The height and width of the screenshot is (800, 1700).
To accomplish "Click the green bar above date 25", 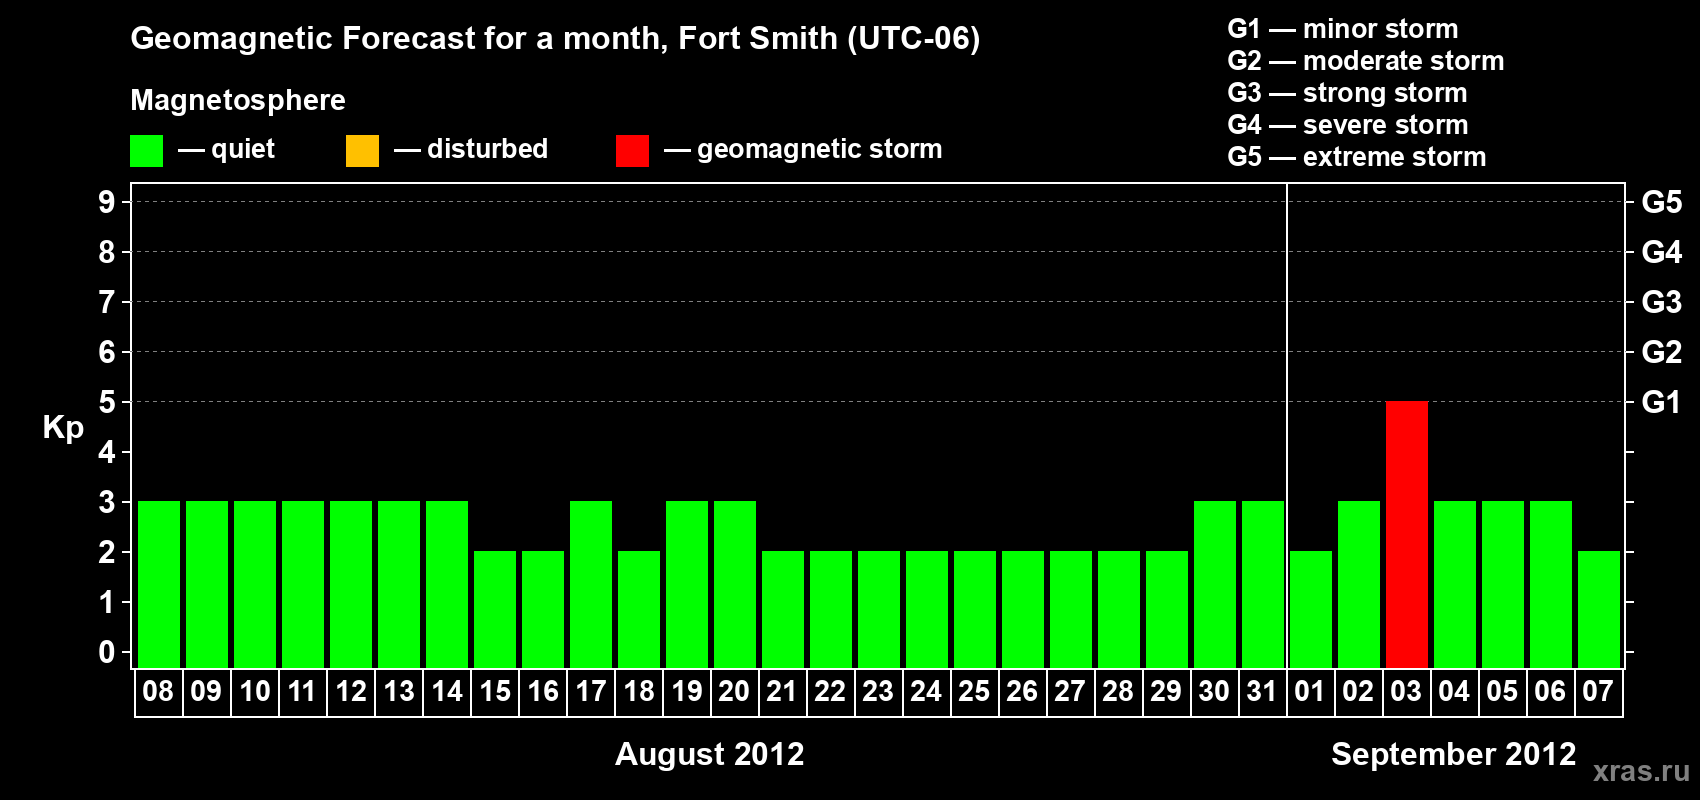I will click(975, 609).
